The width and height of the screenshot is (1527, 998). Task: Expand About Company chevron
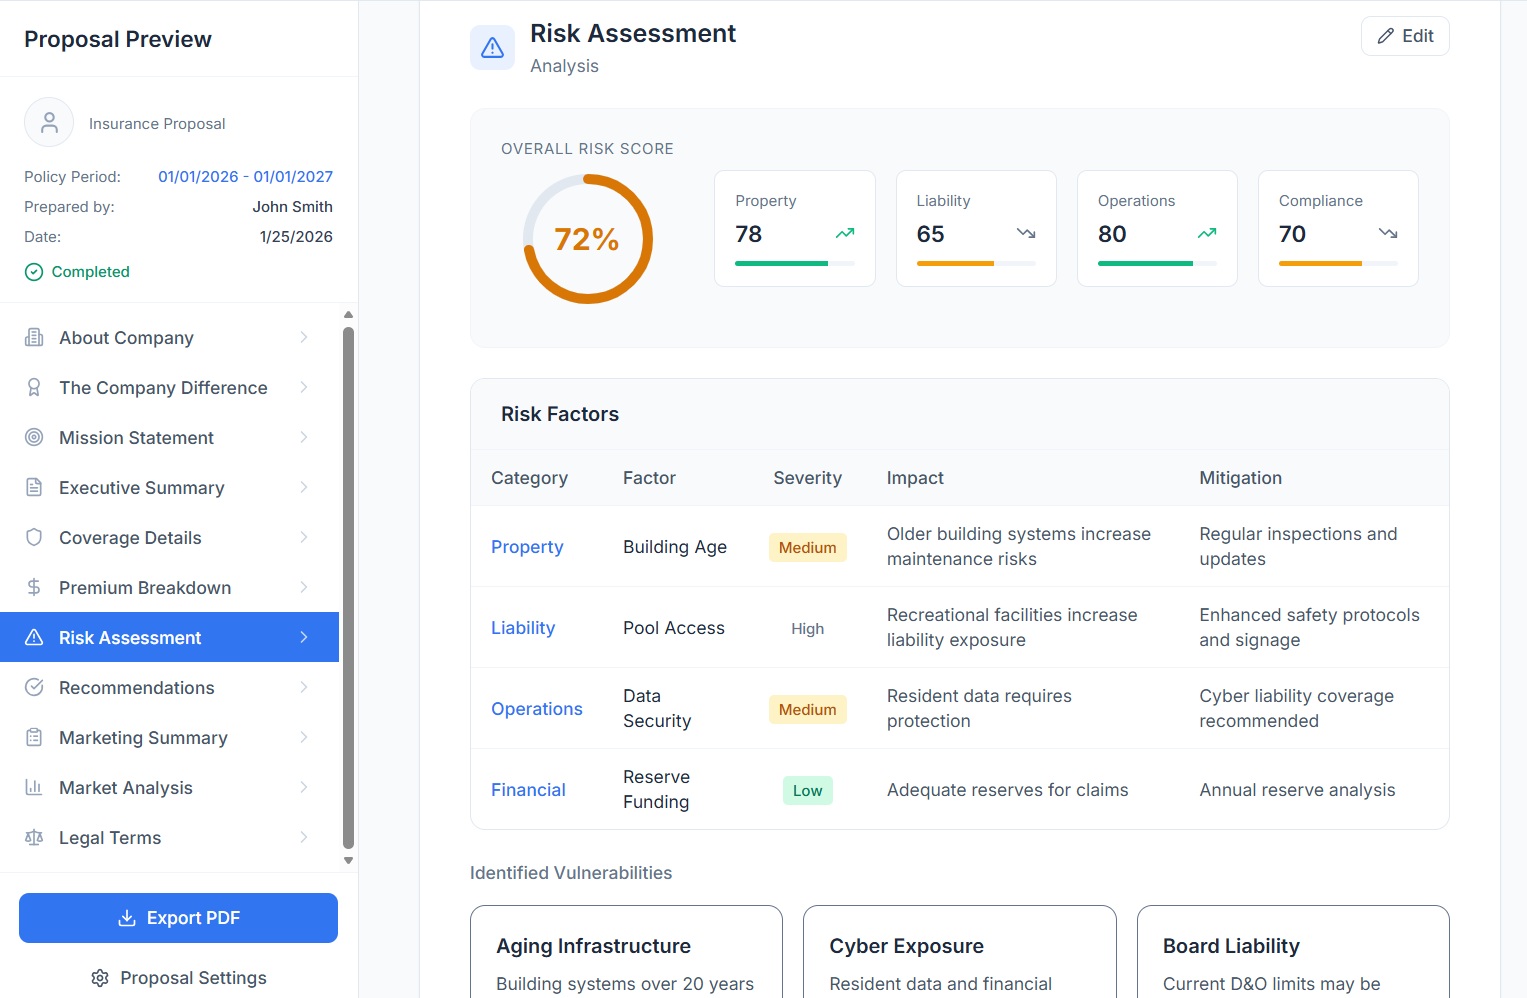304,337
